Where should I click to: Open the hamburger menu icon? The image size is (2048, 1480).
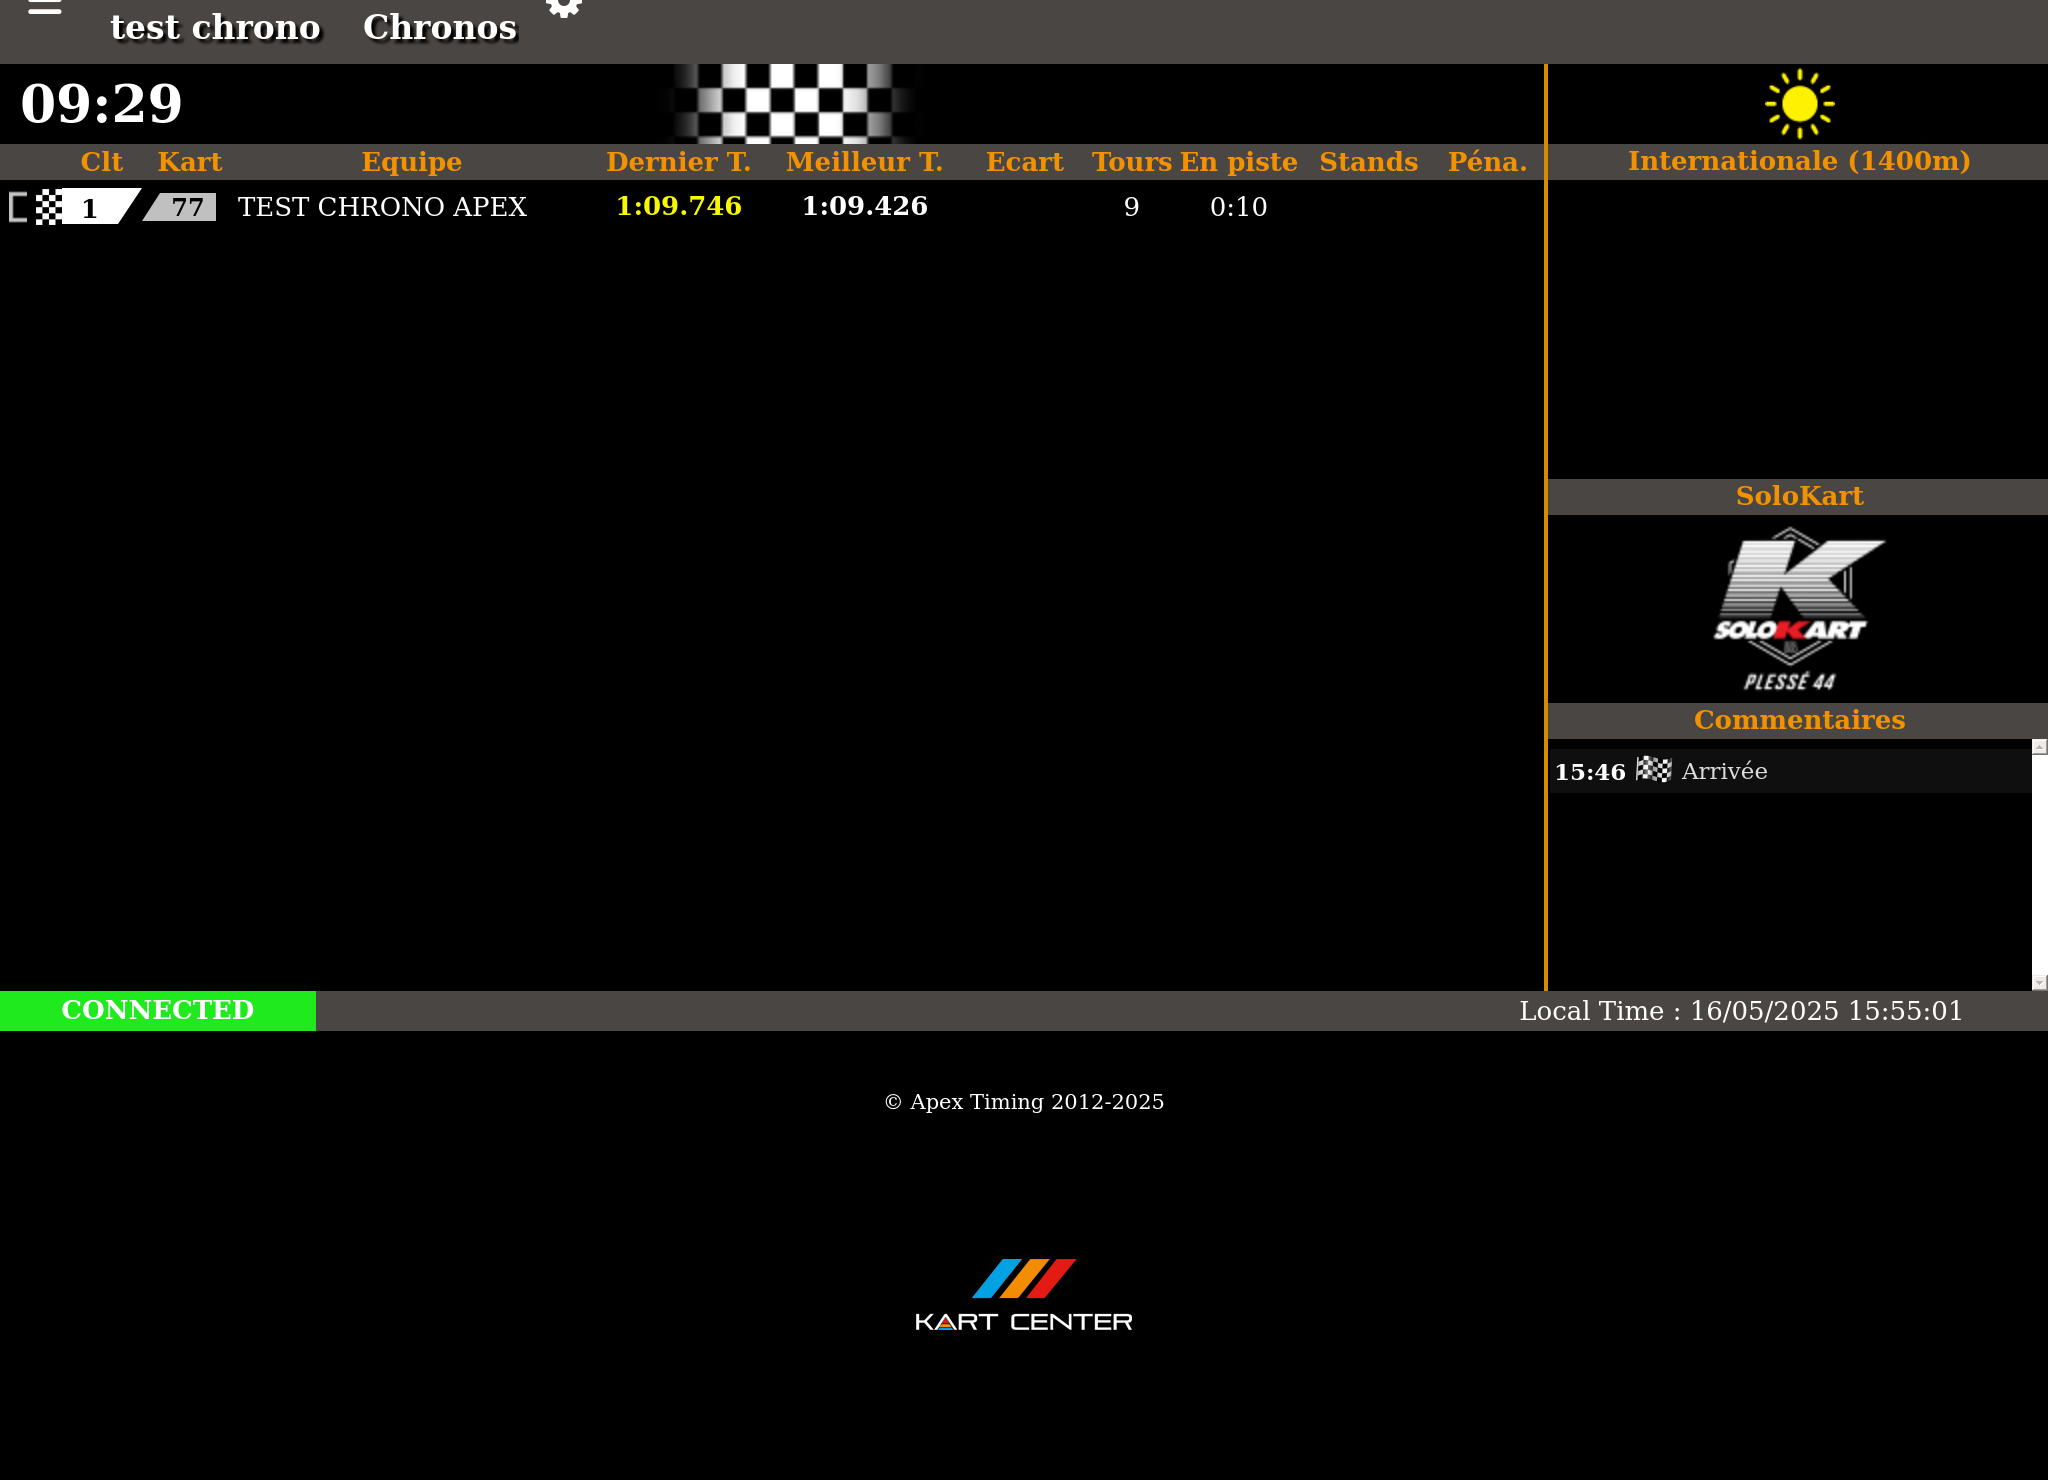point(44,8)
